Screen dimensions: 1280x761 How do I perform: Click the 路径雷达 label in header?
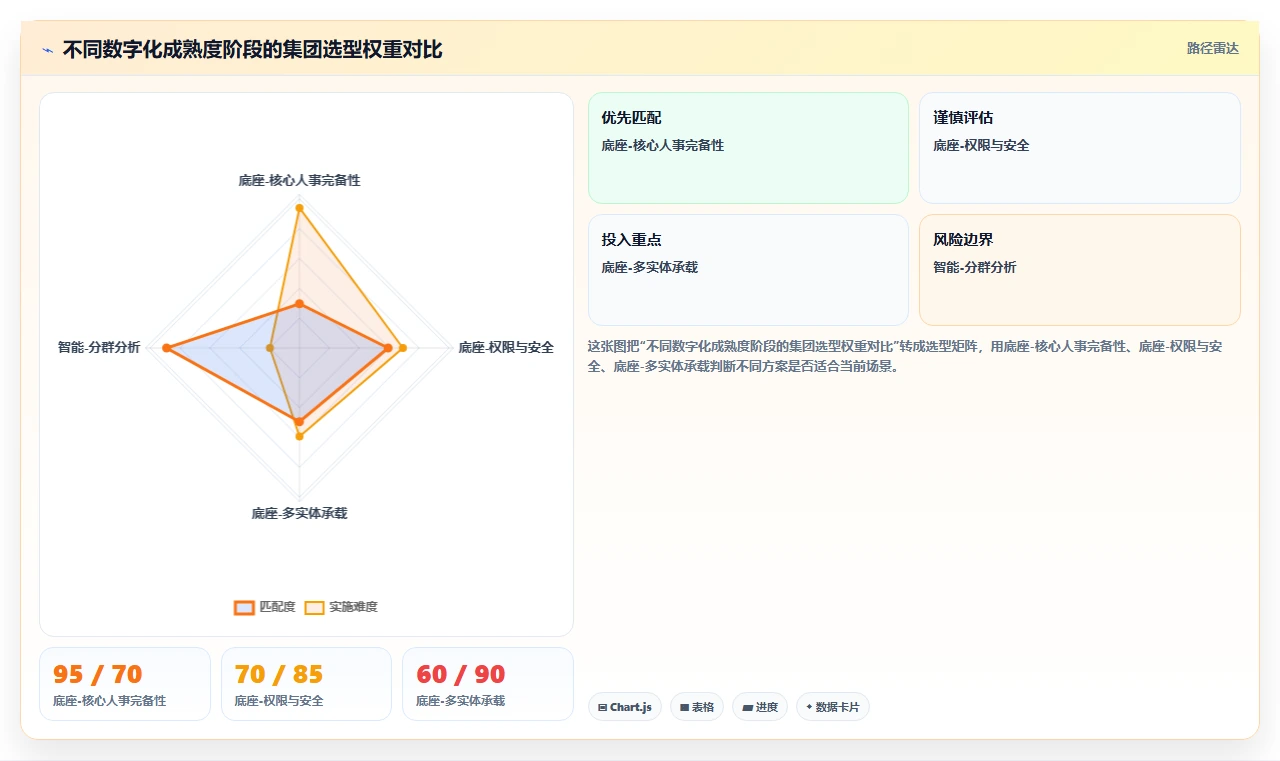point(1213,48)
